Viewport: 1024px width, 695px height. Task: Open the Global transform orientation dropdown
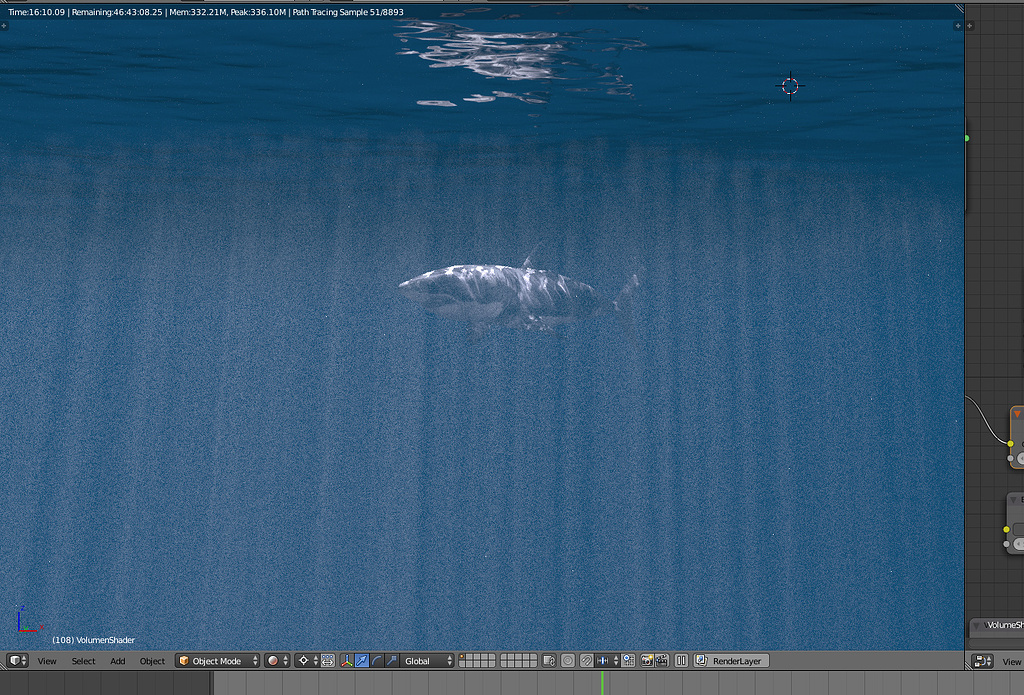tap(427, 660)
